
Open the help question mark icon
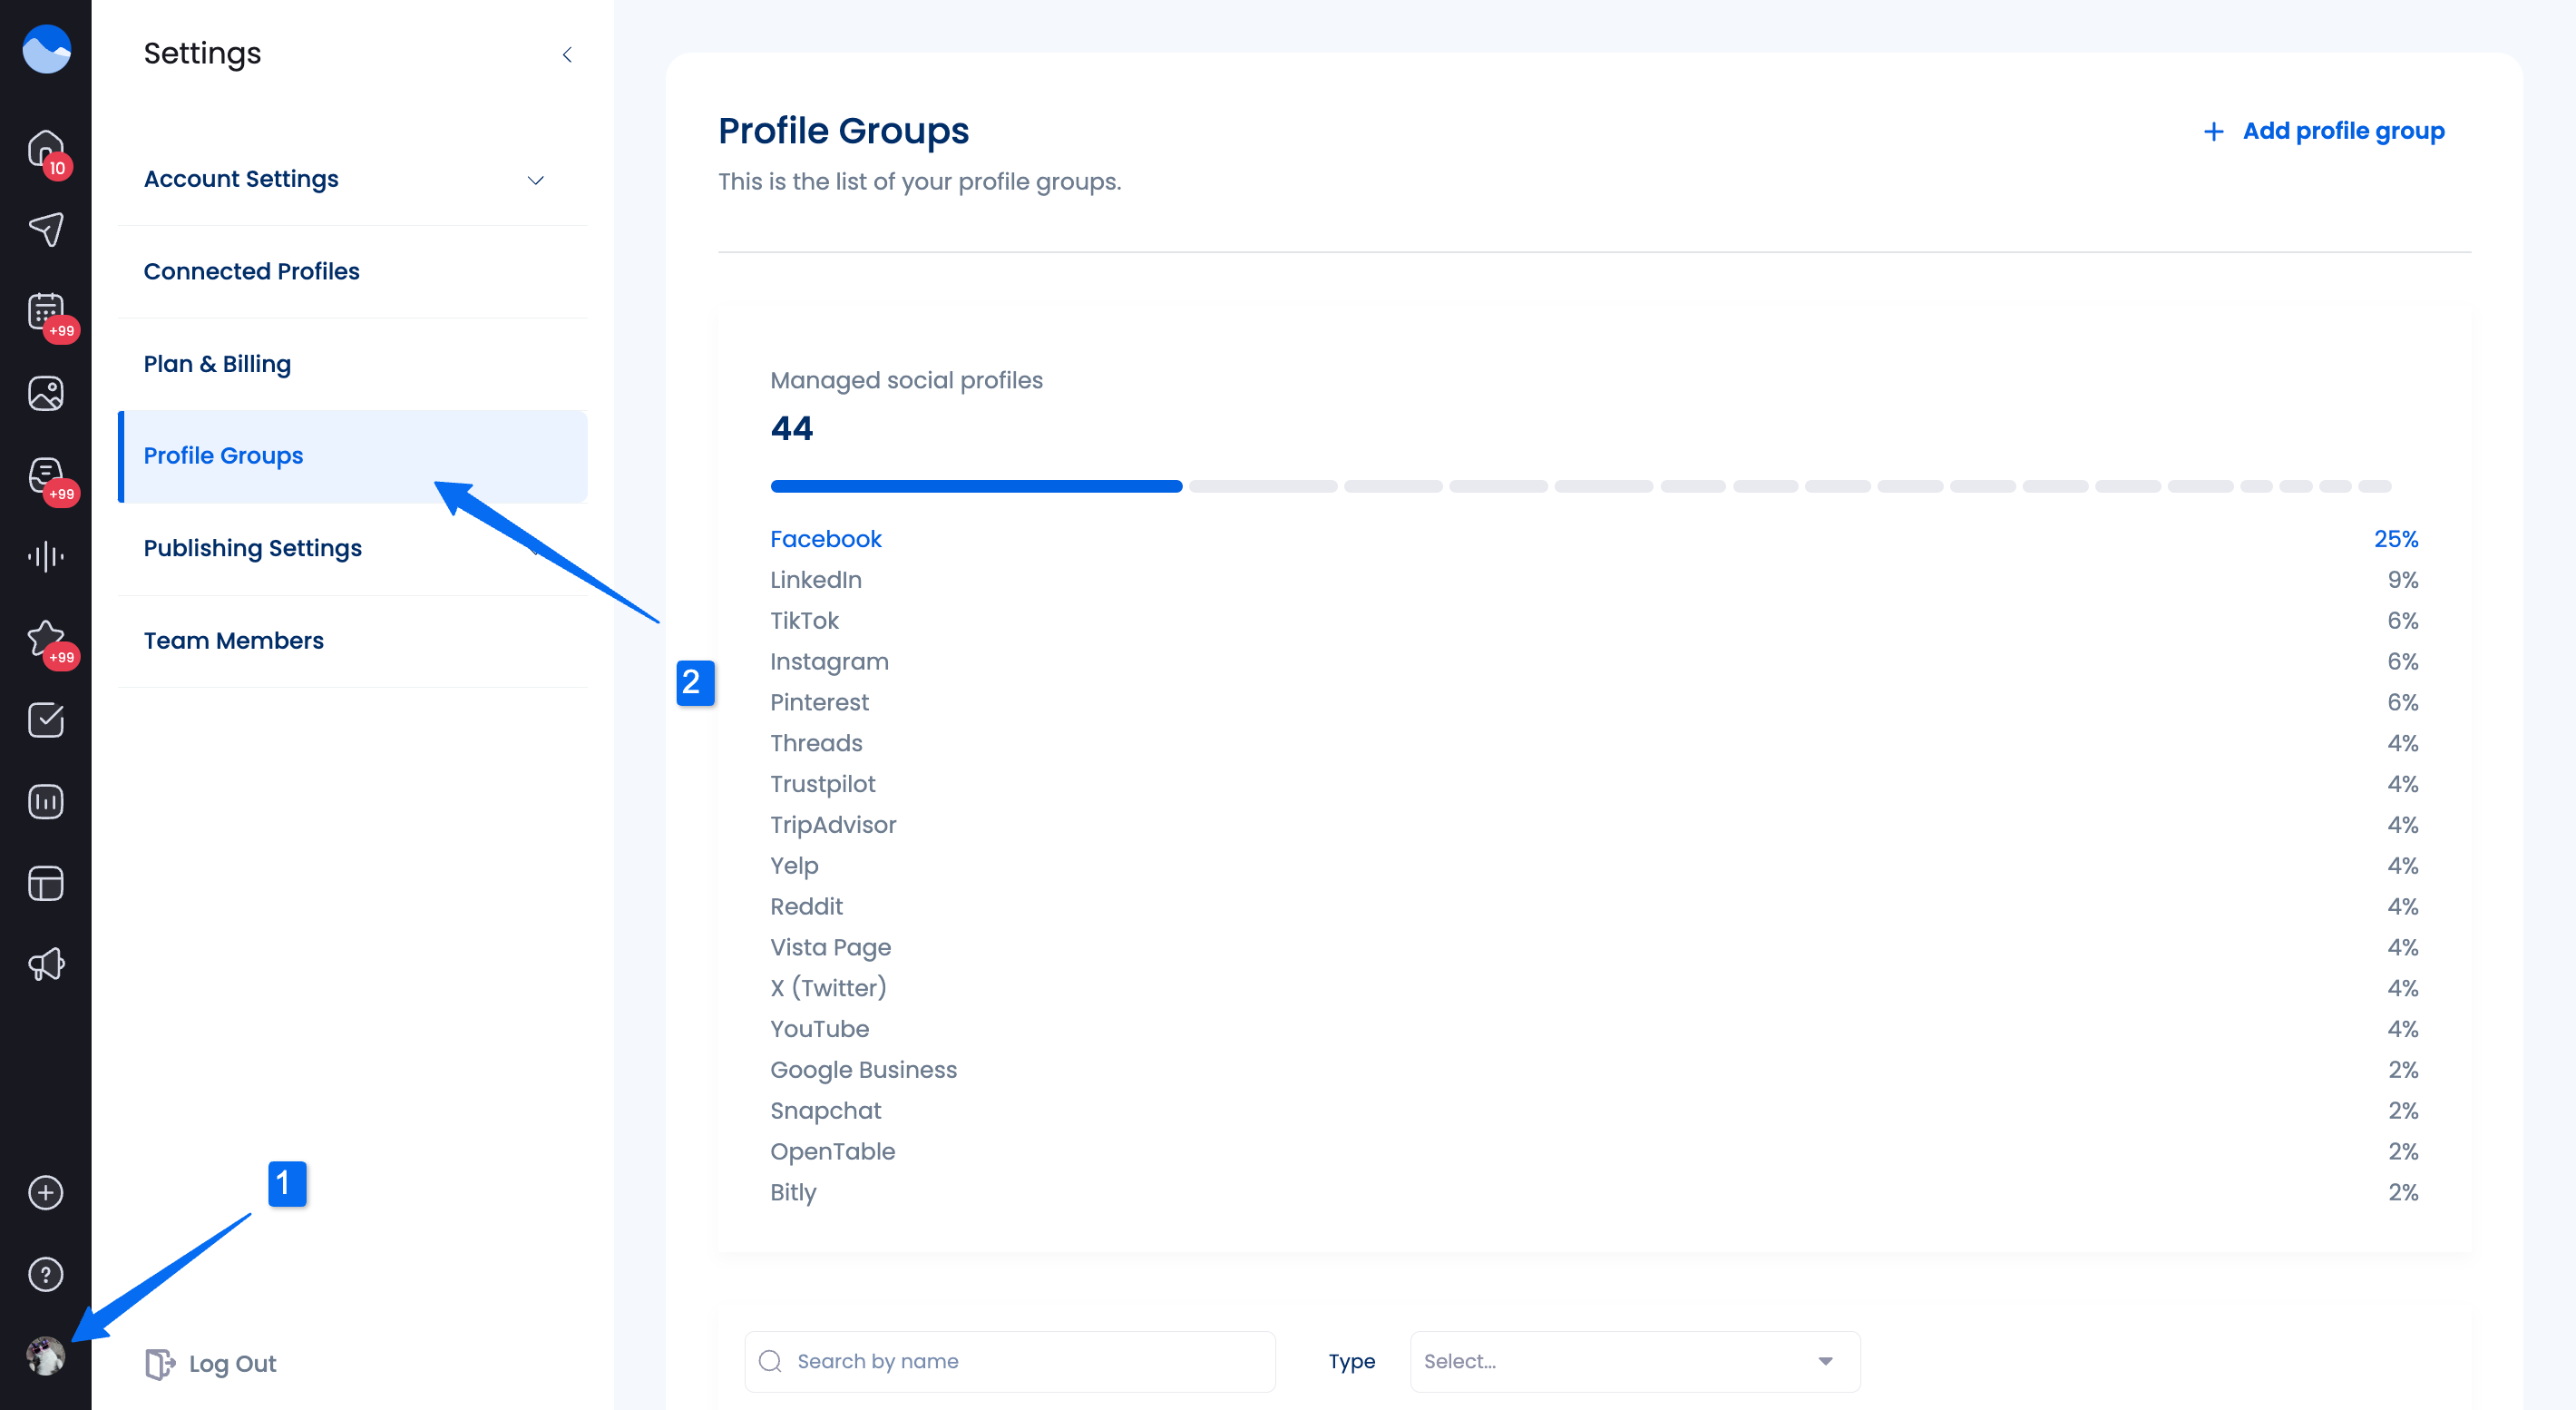click(46, 1275)
